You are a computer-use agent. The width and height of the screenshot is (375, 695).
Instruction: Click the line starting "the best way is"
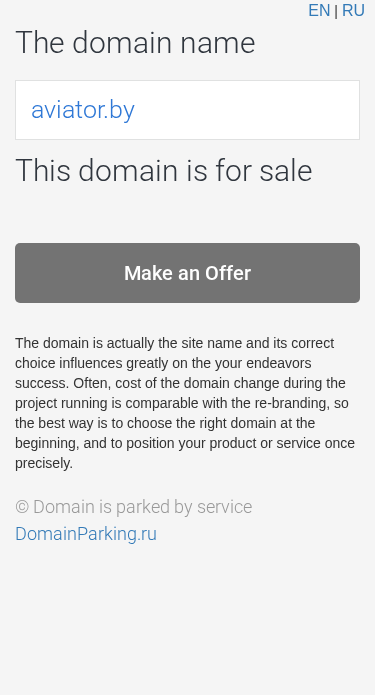click(165, 423)
